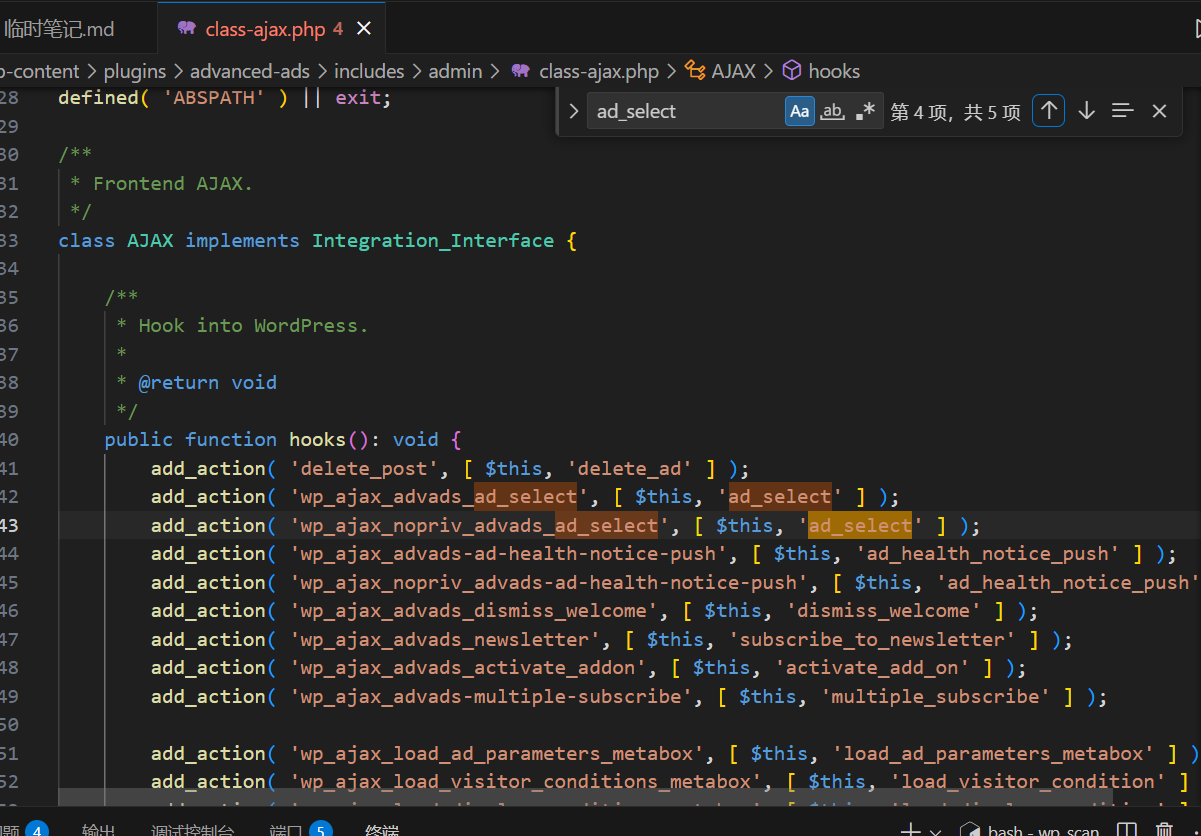The width and height of the screenshot is (1201, 836).
Task: Click the '第 4 项, 共 5 项' match count
Action: click(x=955, y=112)
